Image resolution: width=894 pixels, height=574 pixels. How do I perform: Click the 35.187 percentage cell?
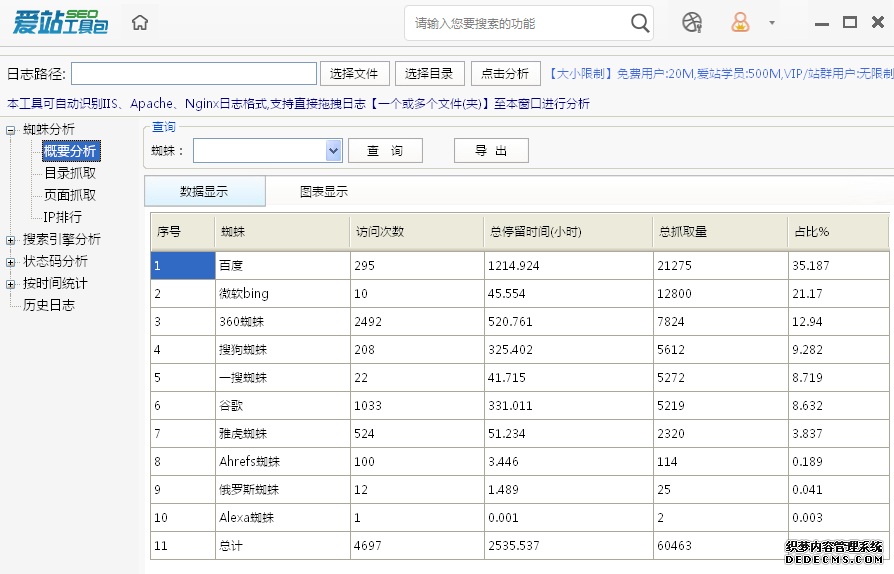click(839, 266)
